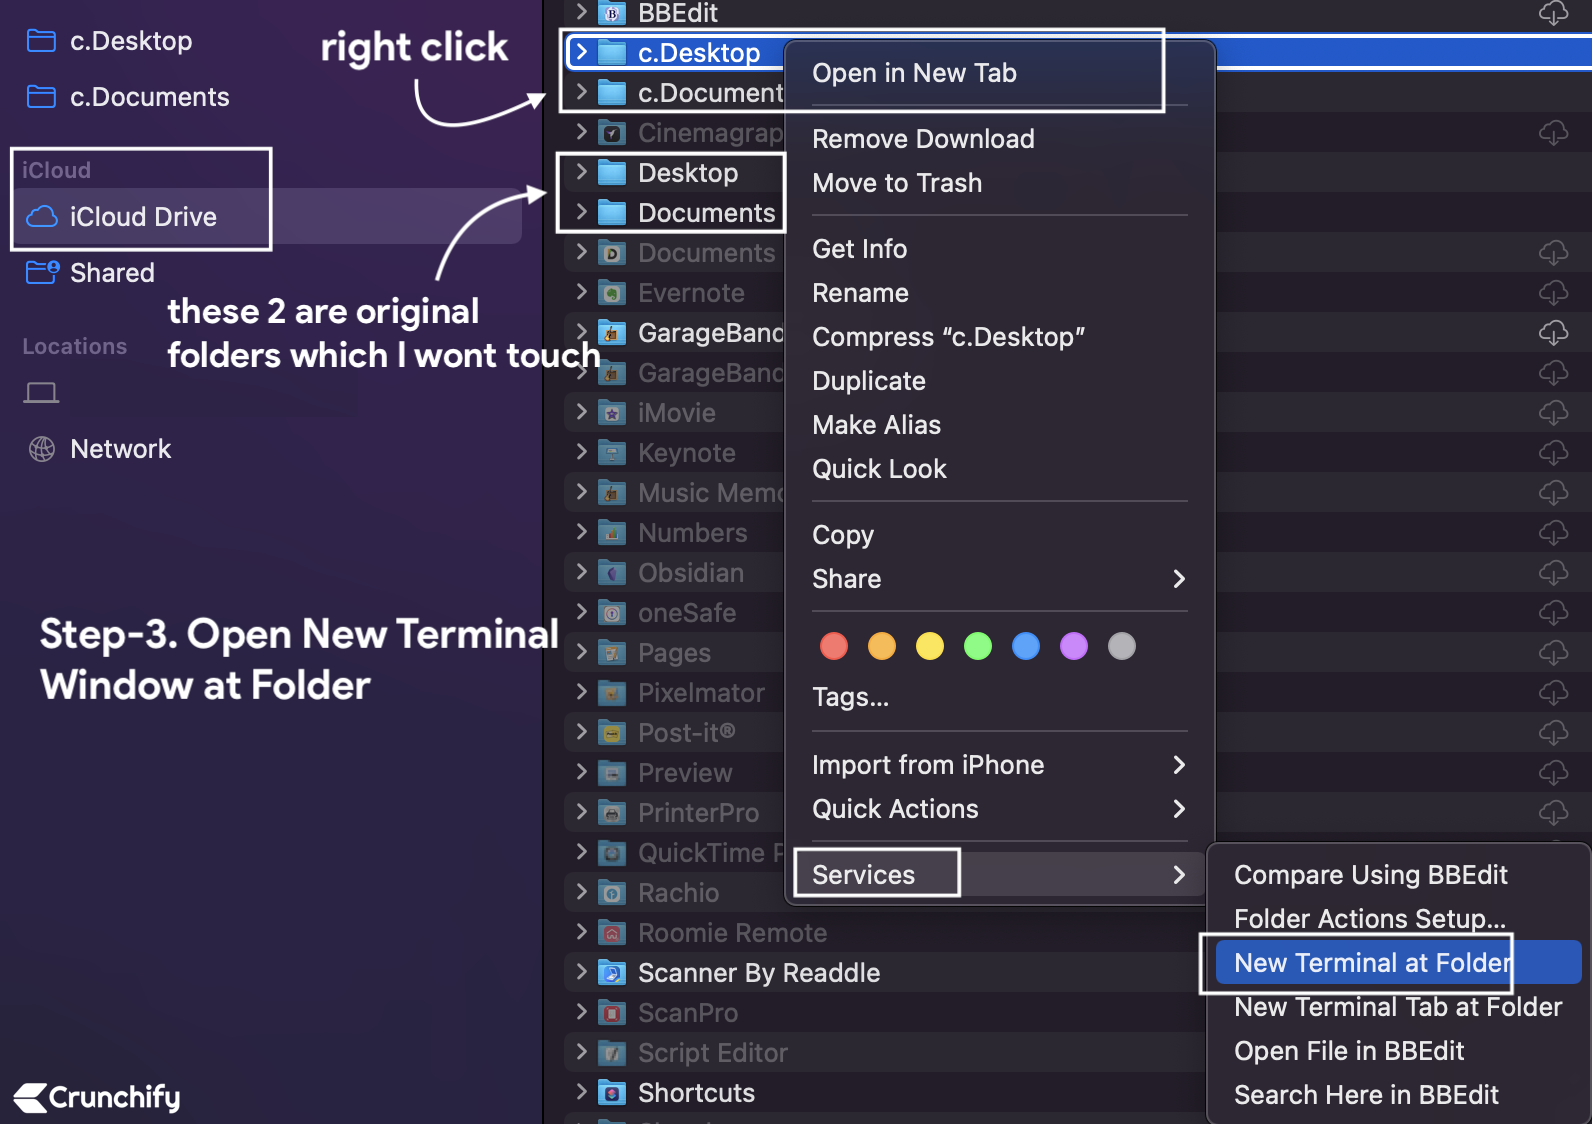Select New Terminal at Folder
1592x1124 pixels.
(1398, 963)
